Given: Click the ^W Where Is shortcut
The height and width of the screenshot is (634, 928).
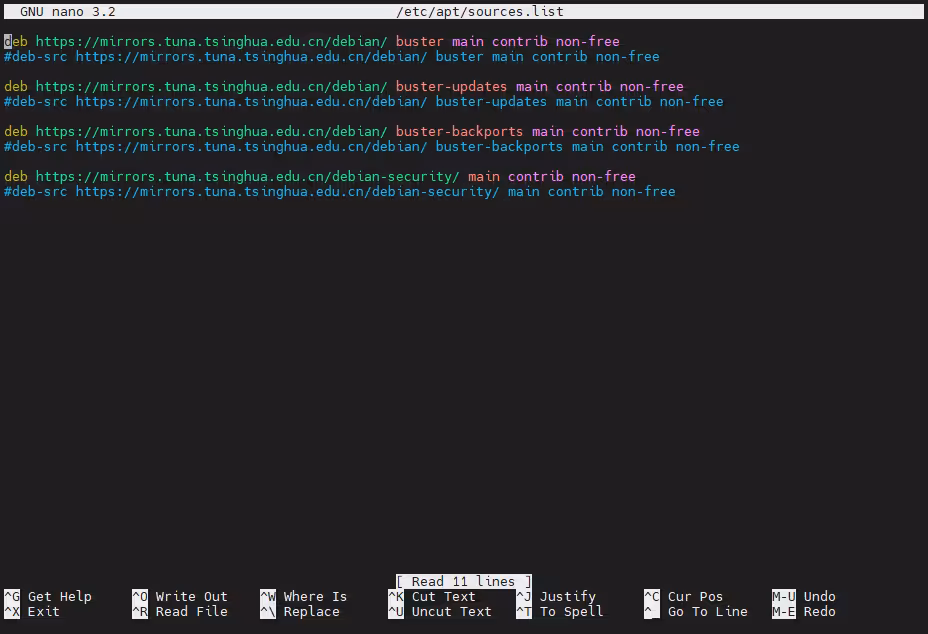Looking at the screenshot, I should click(x=304, y=596).
